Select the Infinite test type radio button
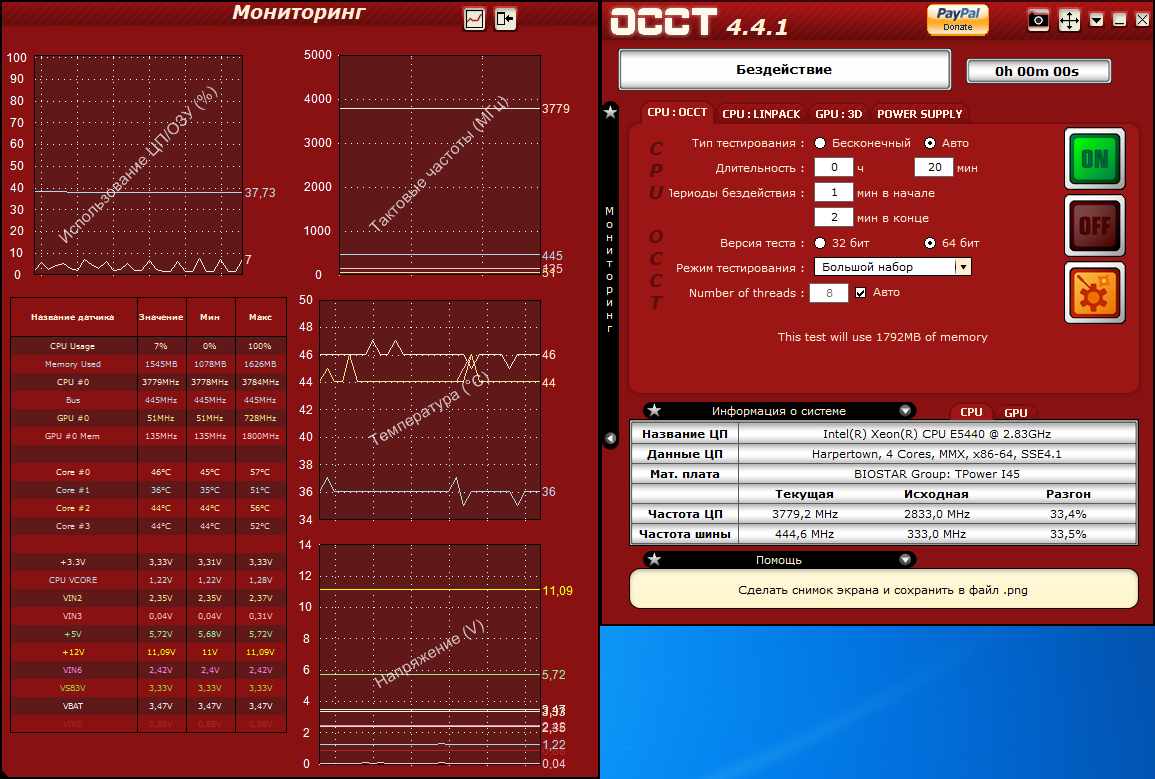 820,144
